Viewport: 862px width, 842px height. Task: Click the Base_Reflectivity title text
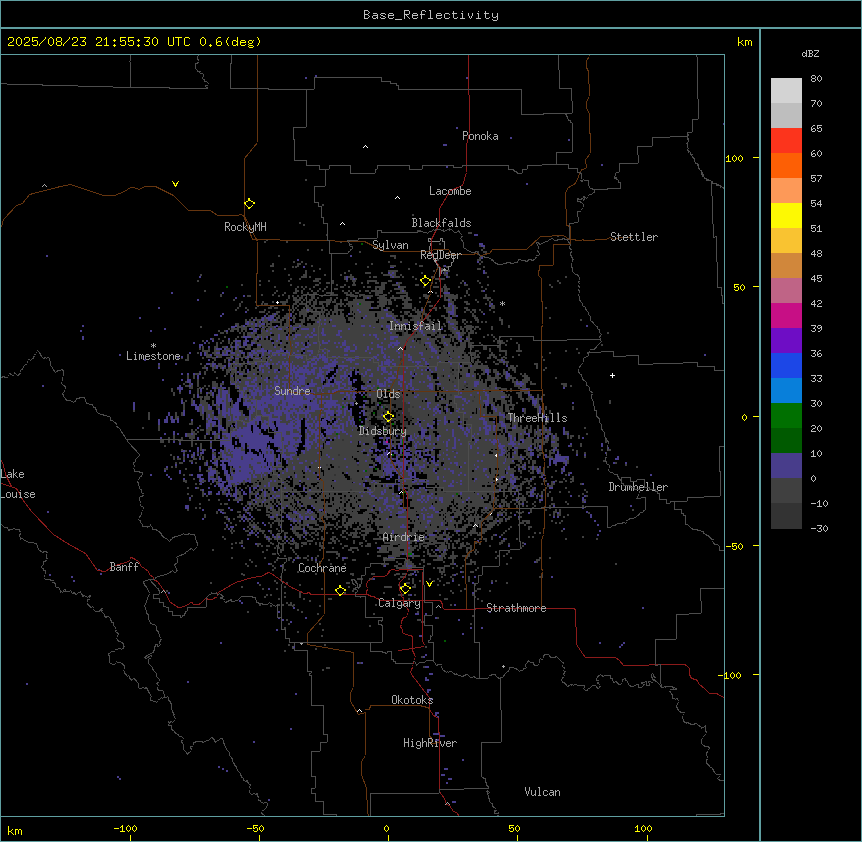pyautogui.click(x=431, y=15)
